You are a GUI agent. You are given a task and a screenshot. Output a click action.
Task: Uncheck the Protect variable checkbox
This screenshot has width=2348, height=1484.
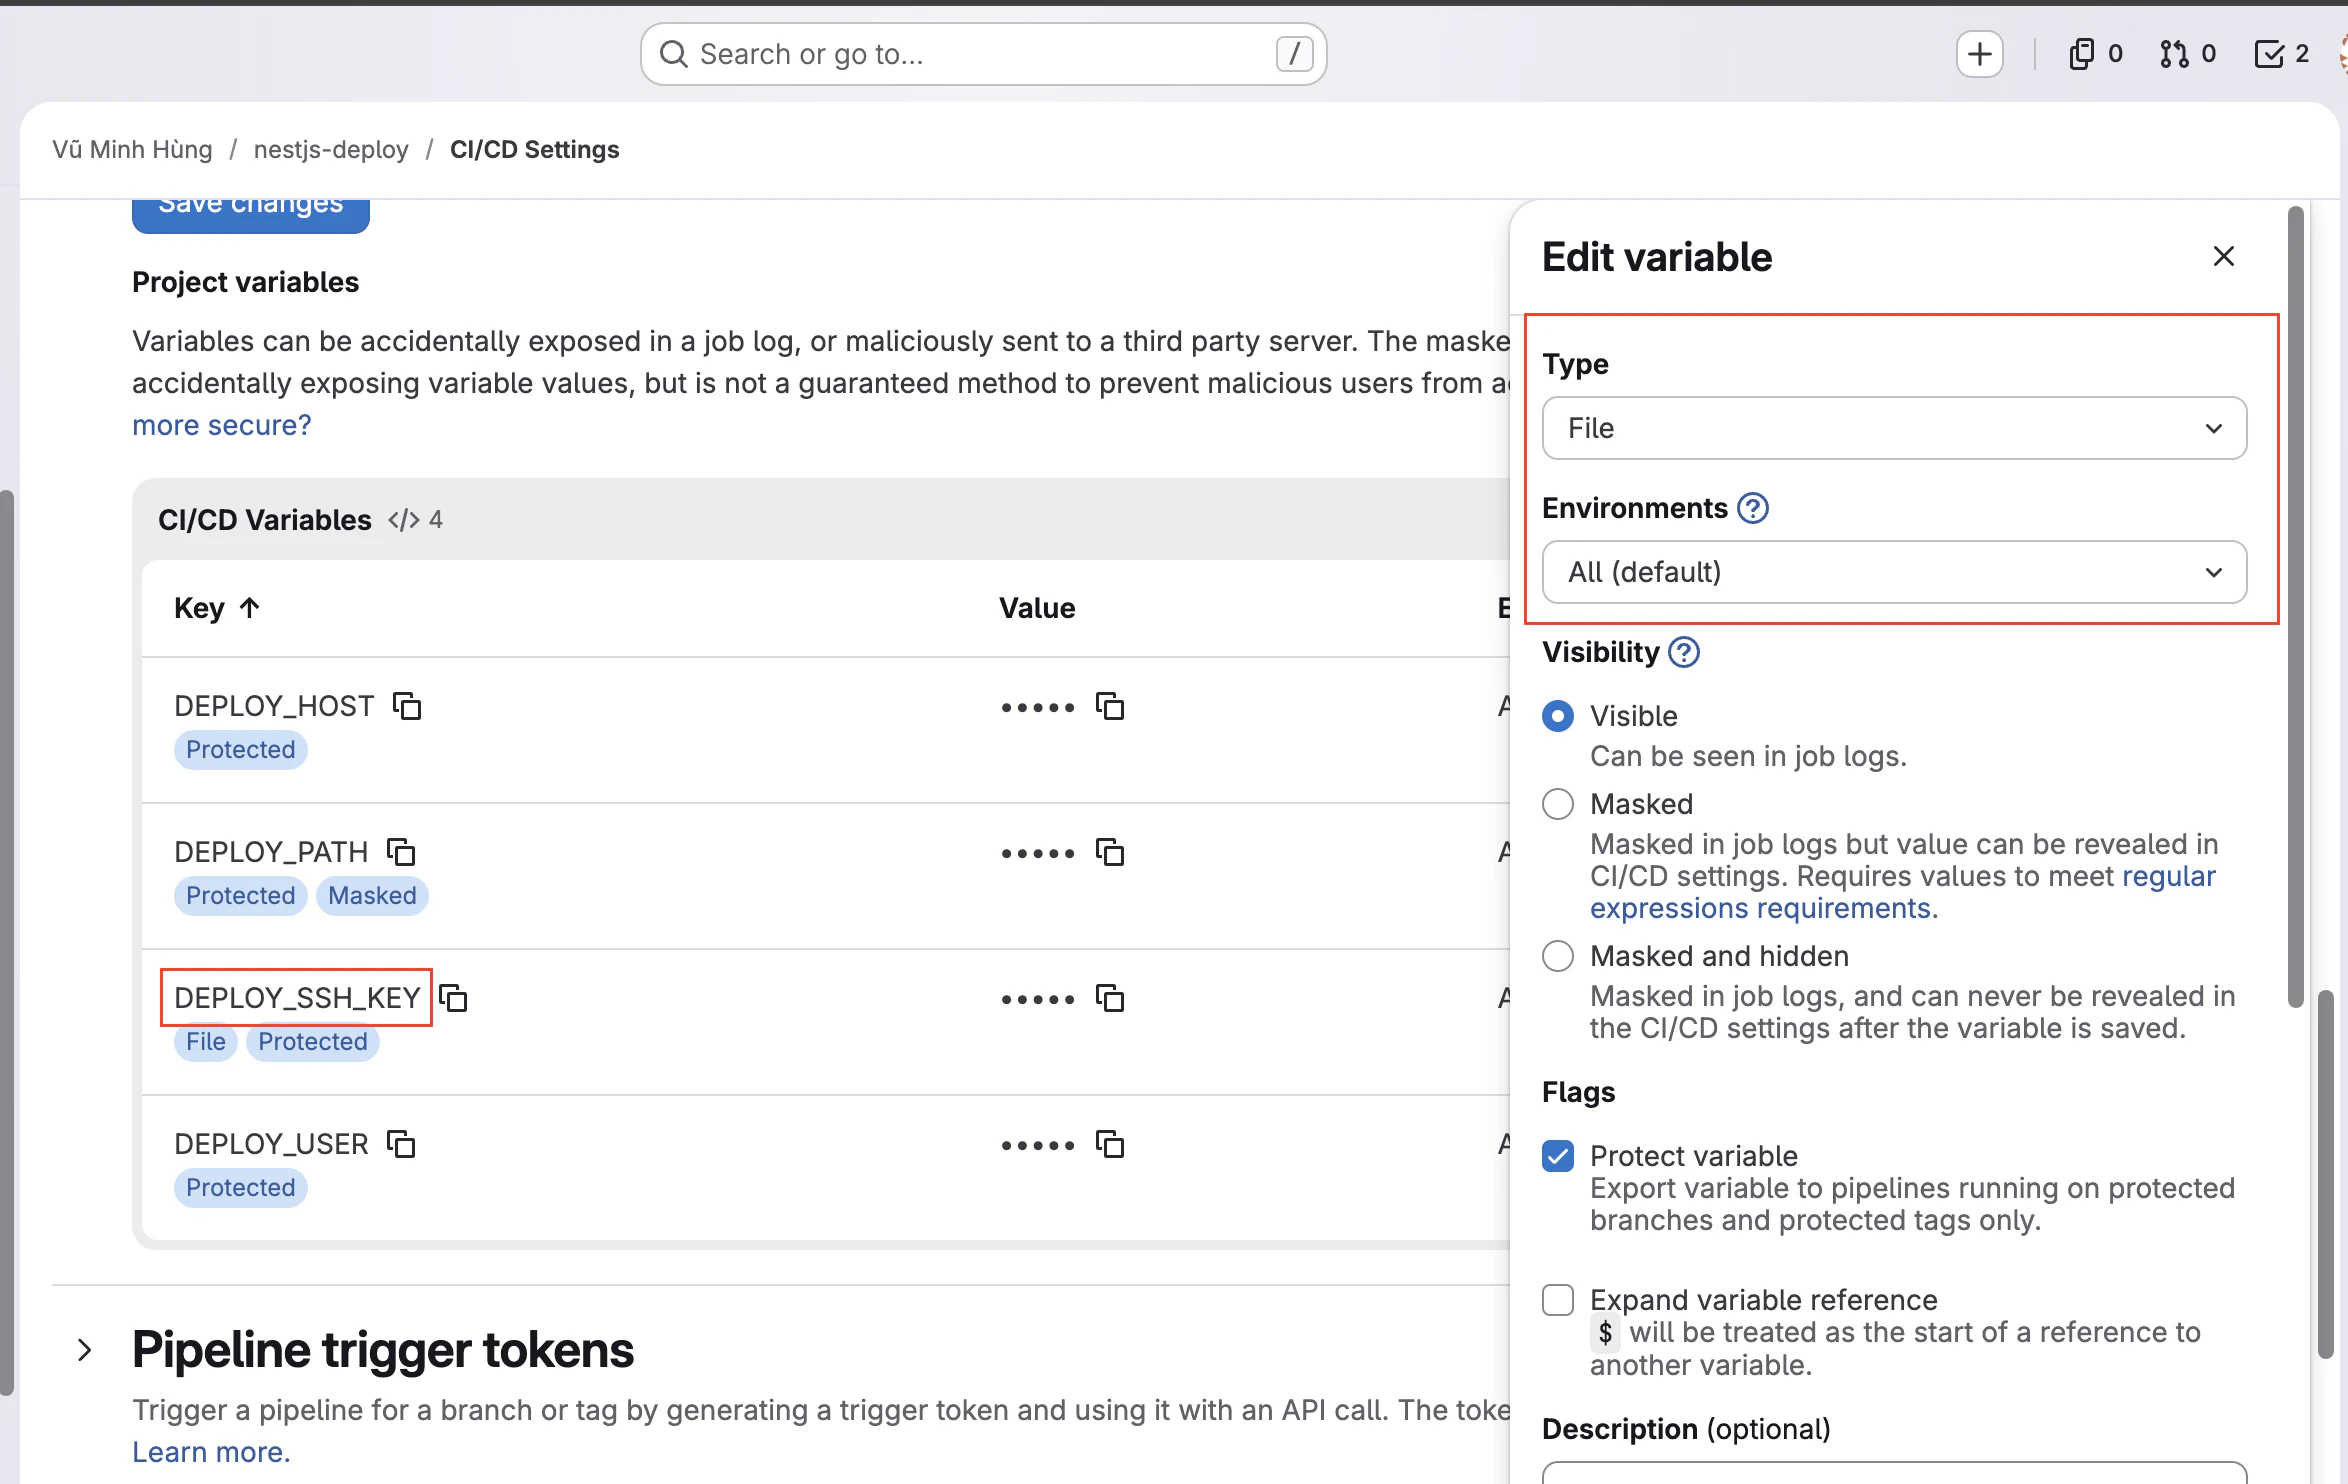coord(1558,1156)
